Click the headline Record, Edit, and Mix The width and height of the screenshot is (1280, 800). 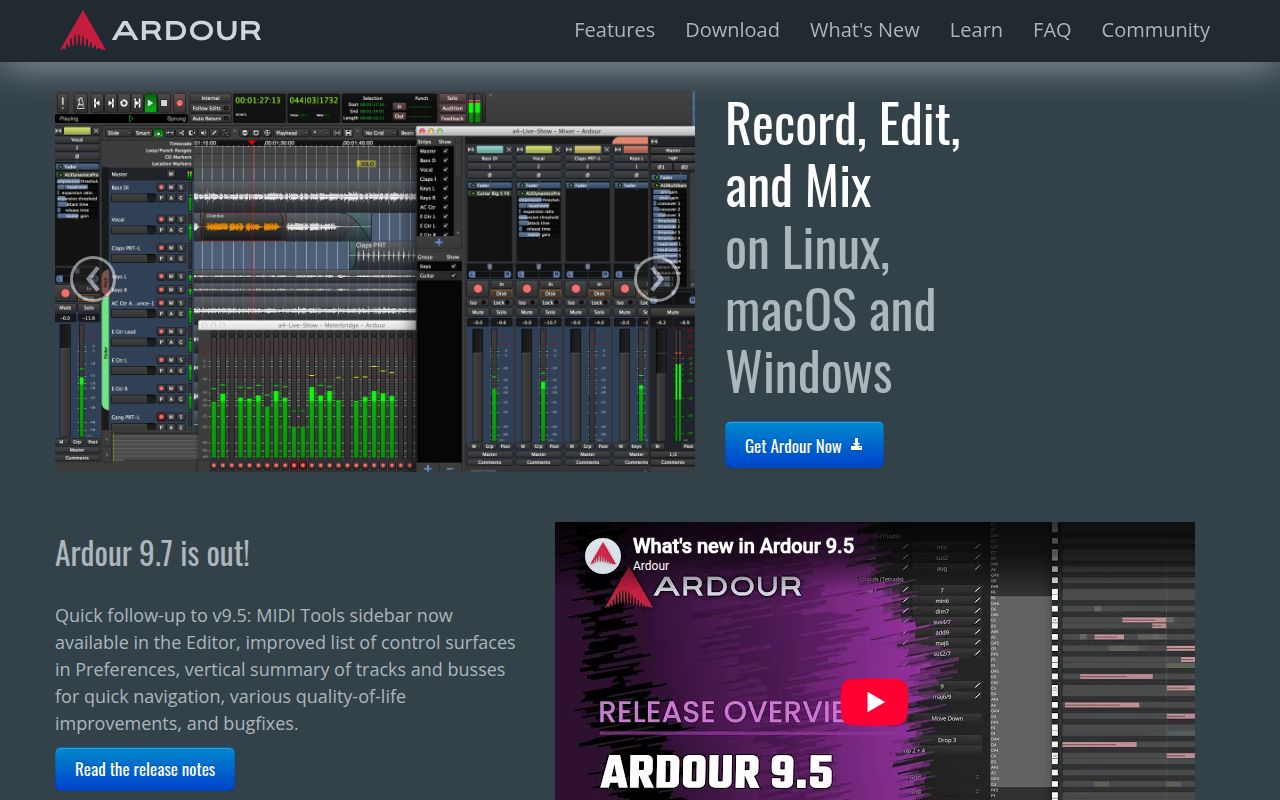point(843,154)
